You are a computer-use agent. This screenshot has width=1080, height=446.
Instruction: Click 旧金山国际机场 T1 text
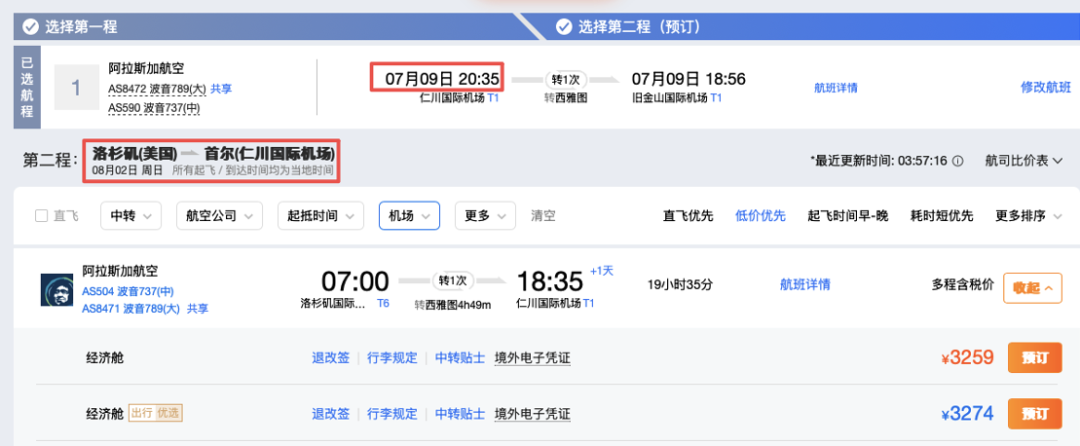tap(677, 98)
